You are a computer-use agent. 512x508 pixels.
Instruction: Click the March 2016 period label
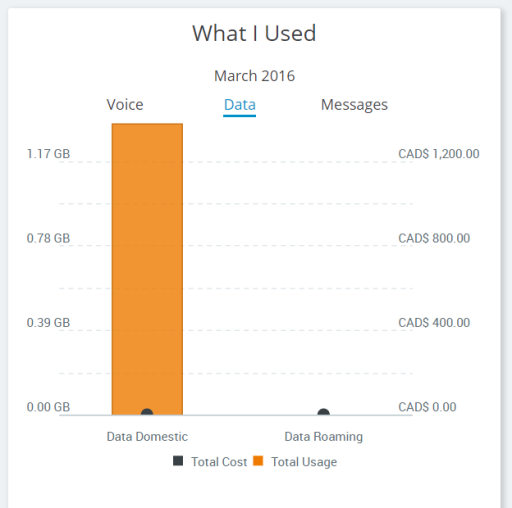coord(255,76)
